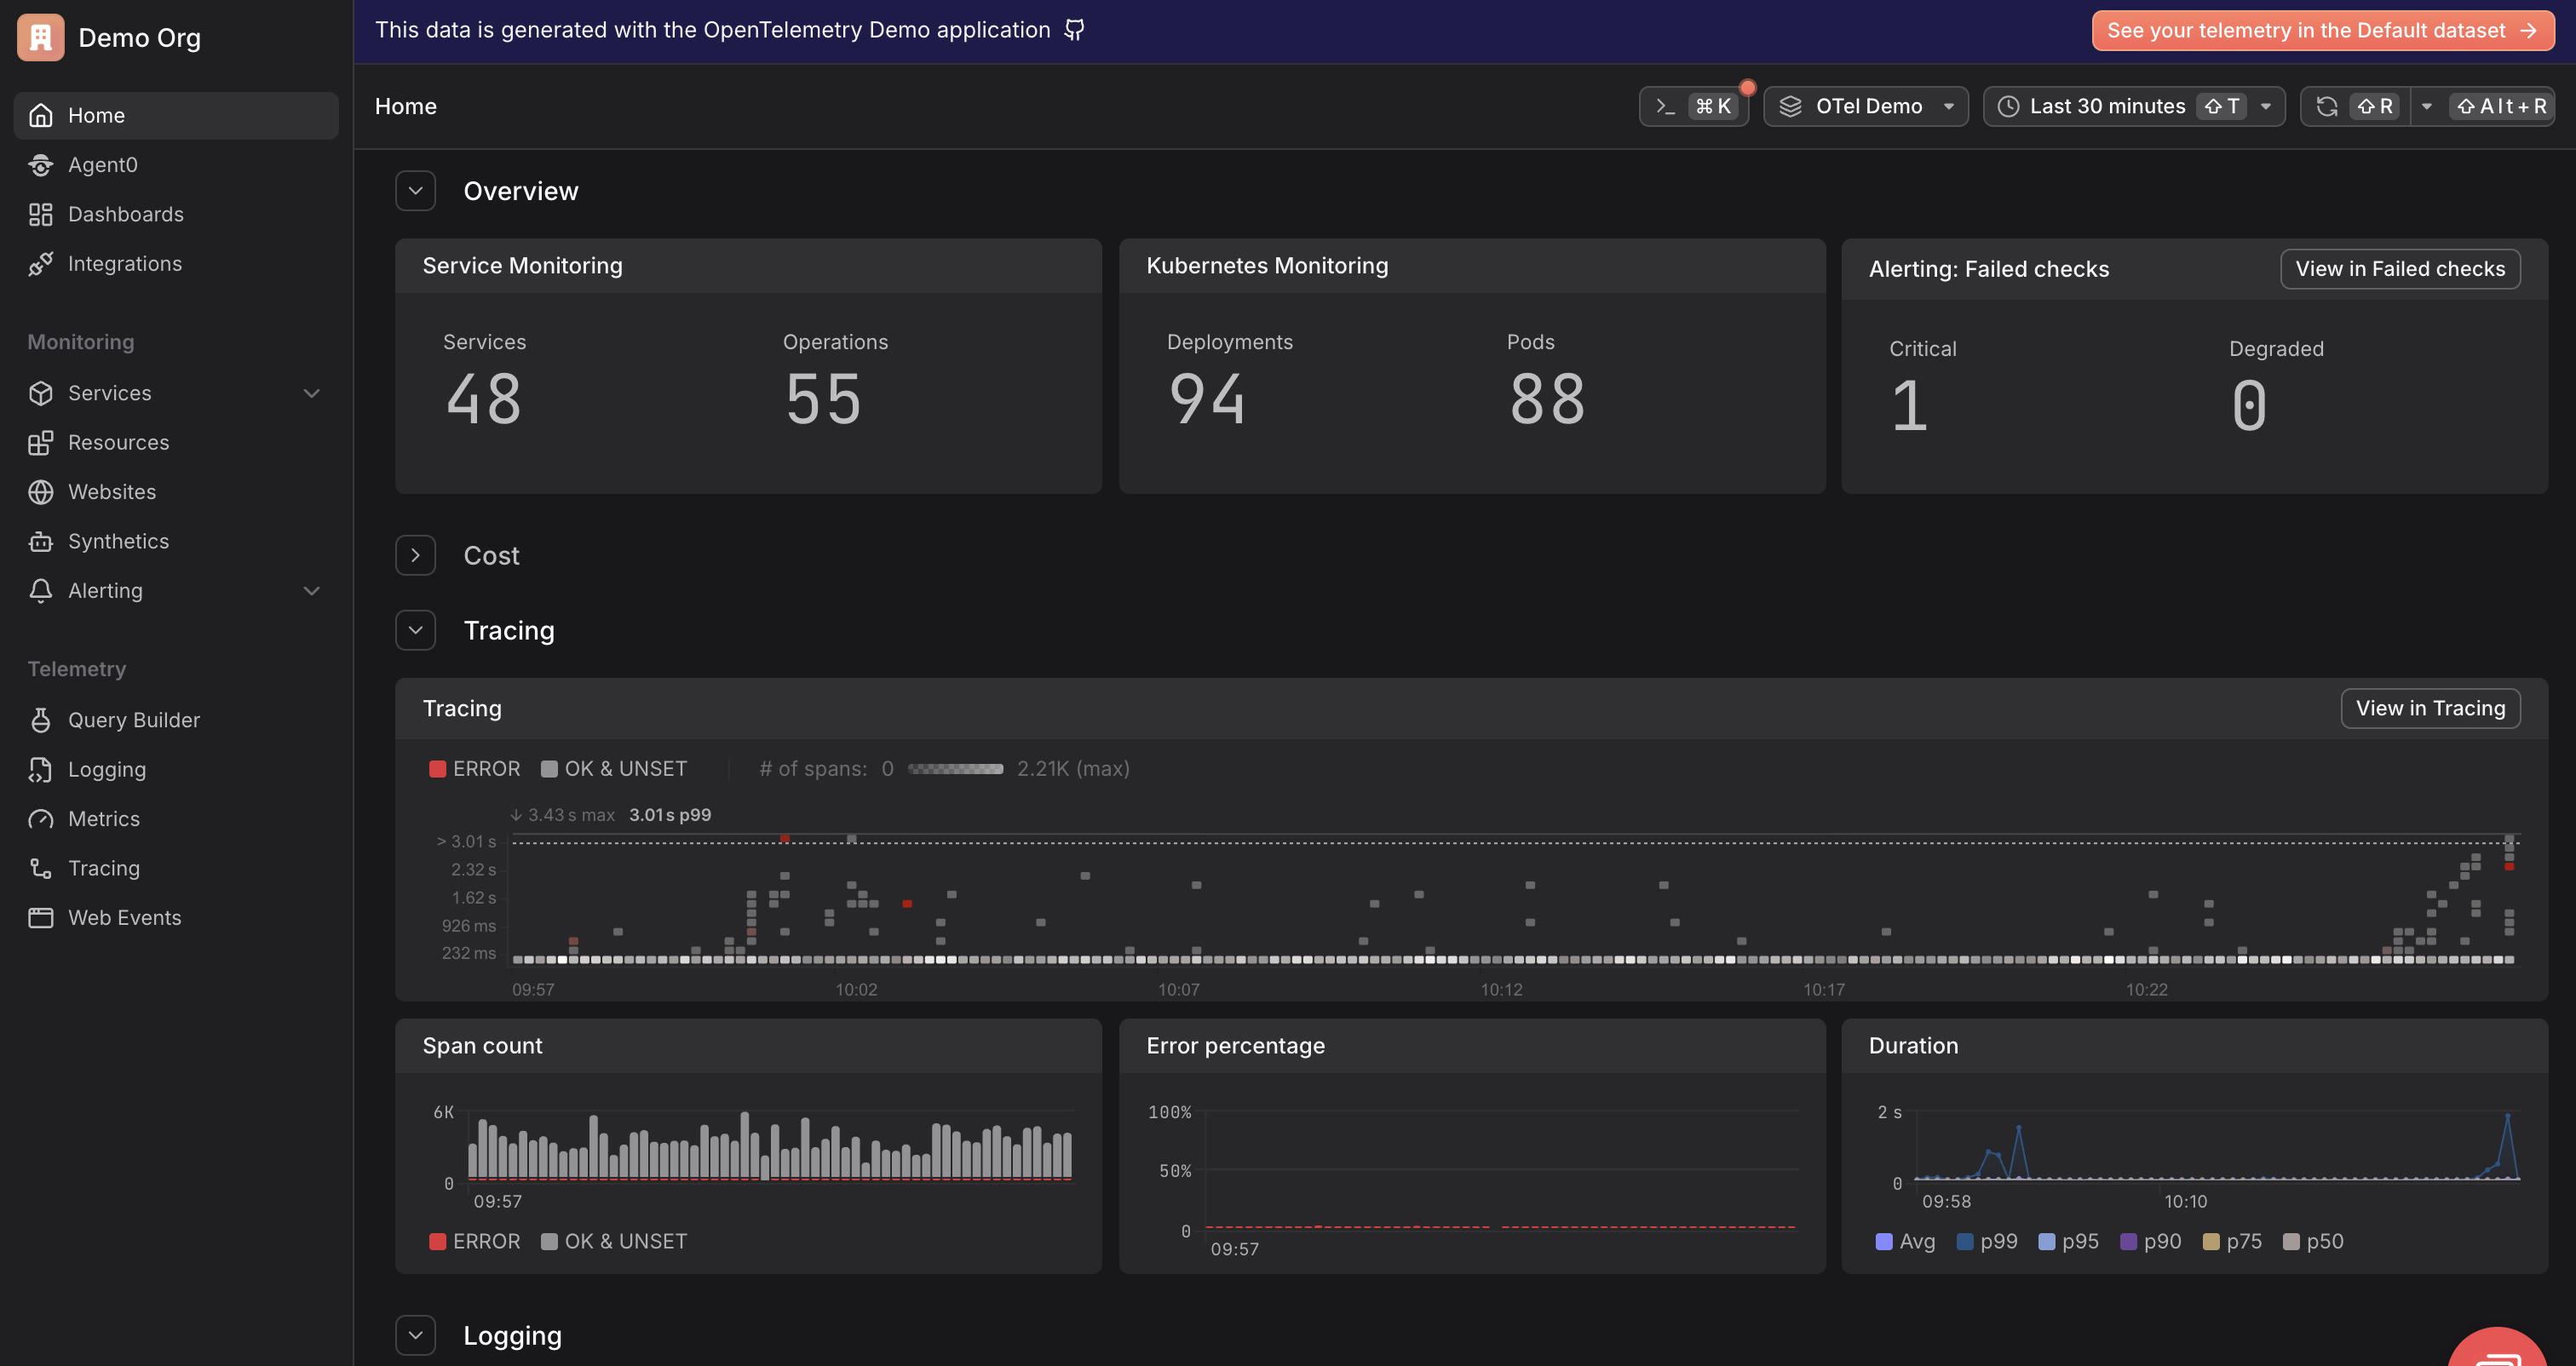This screenshot has height=1366, width=2576.
Task: Click the Agent0 sidebar icon
Action: [x=40, y=165]
